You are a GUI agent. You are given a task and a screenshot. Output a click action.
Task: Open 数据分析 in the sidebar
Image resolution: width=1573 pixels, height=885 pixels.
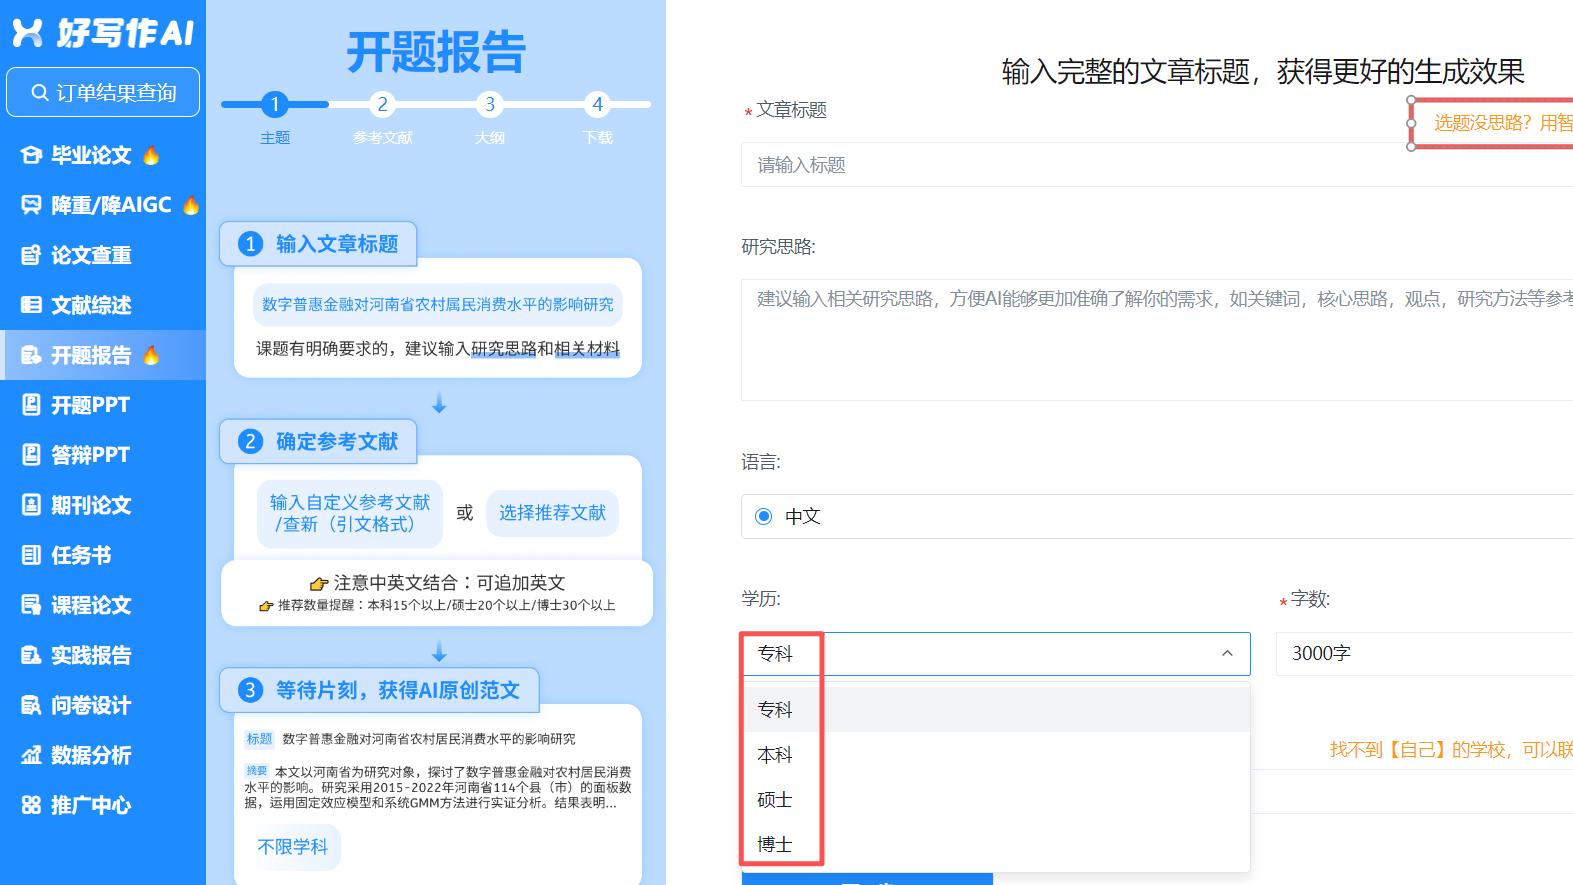tap(103, 755)
